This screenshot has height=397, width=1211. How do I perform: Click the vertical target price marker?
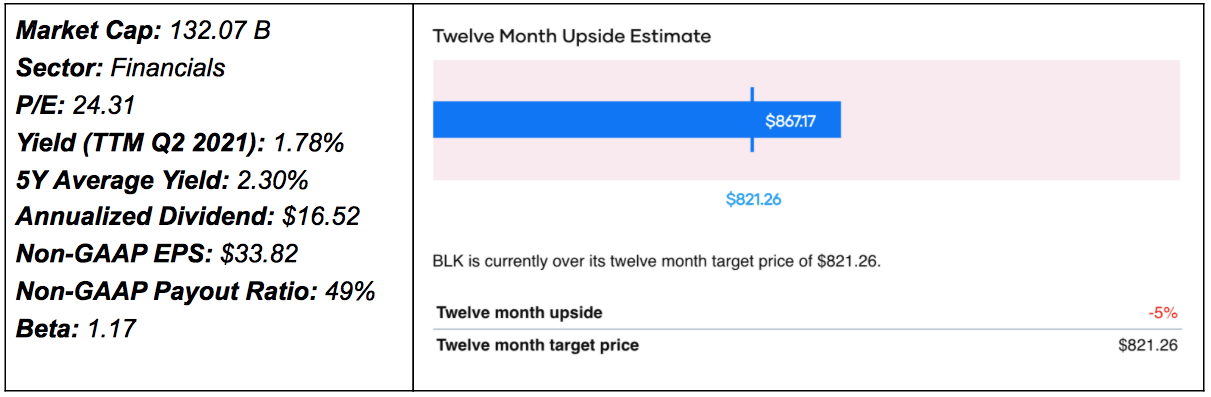751,120
